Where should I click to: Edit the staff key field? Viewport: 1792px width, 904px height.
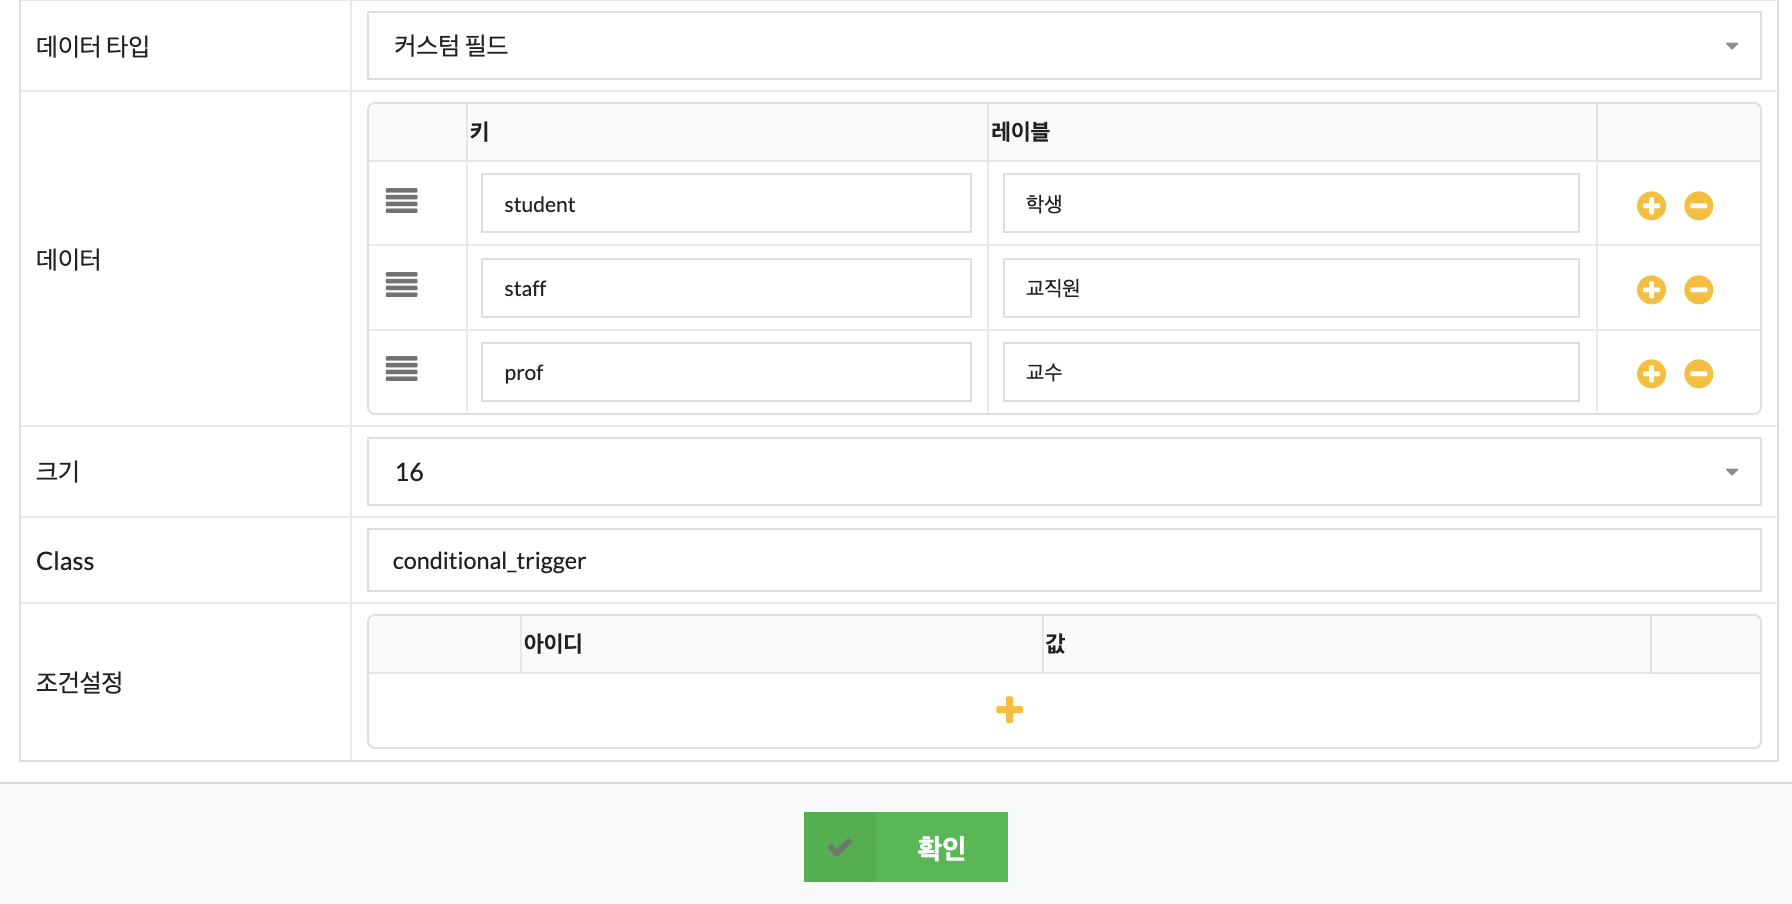coord(726,288)
